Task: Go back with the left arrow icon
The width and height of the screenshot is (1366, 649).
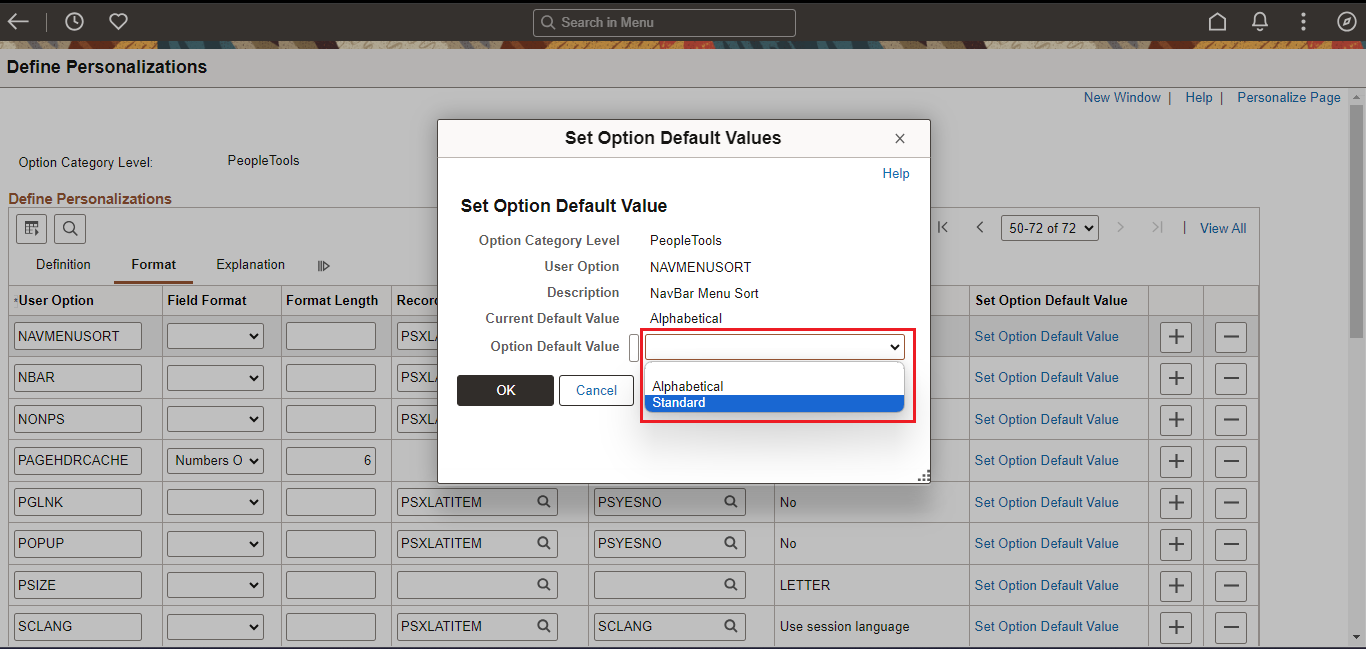Action: (x=19, y=21)
